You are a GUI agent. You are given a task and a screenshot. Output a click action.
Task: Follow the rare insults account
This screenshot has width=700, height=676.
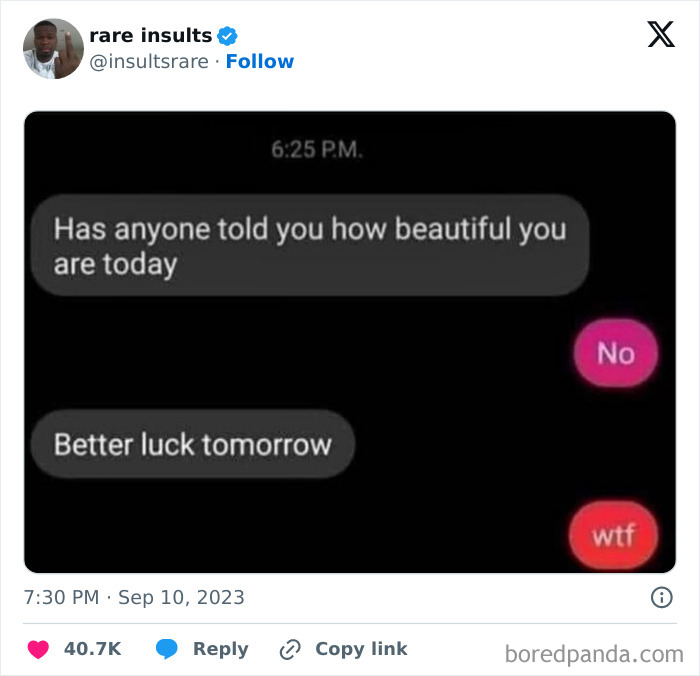point(260,62)
